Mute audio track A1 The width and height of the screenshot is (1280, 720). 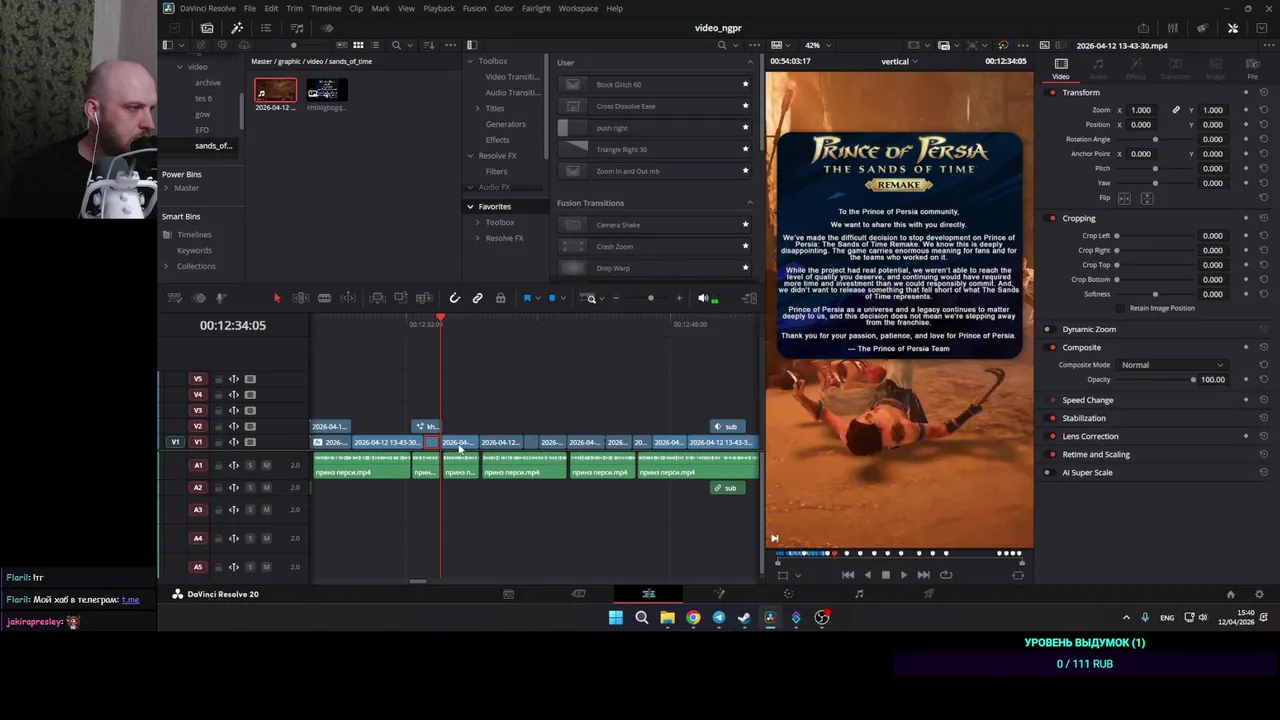[x=266, y=465]
